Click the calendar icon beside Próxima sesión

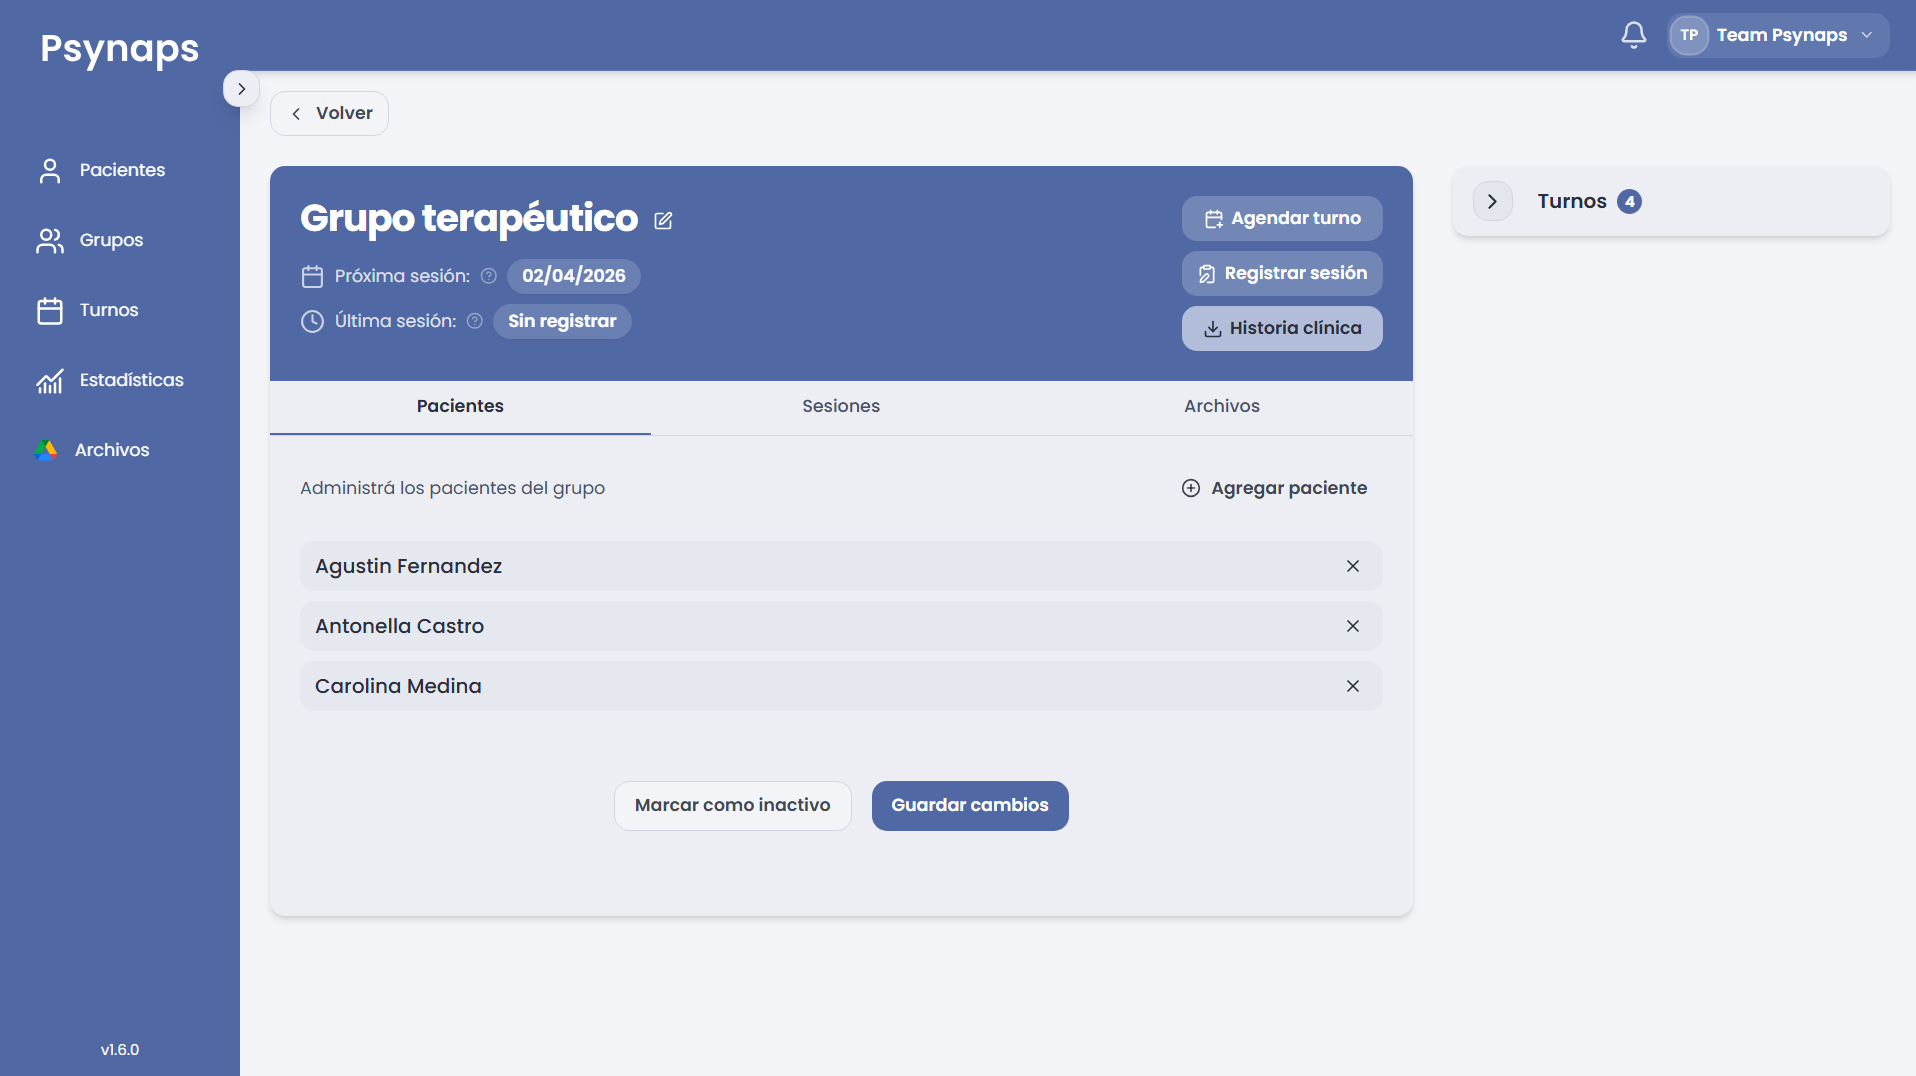pyautogui.click(x=312, y=276)
